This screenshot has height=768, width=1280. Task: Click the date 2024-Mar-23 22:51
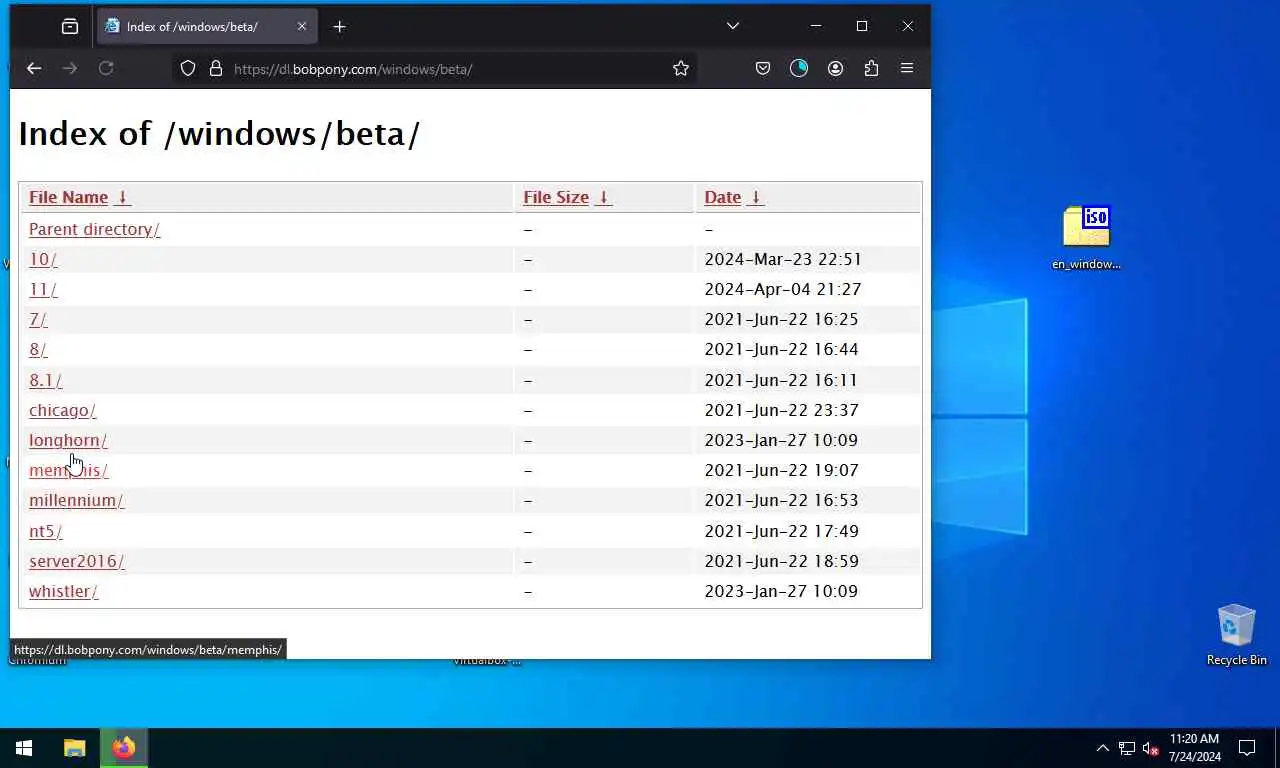pos(783,259)
